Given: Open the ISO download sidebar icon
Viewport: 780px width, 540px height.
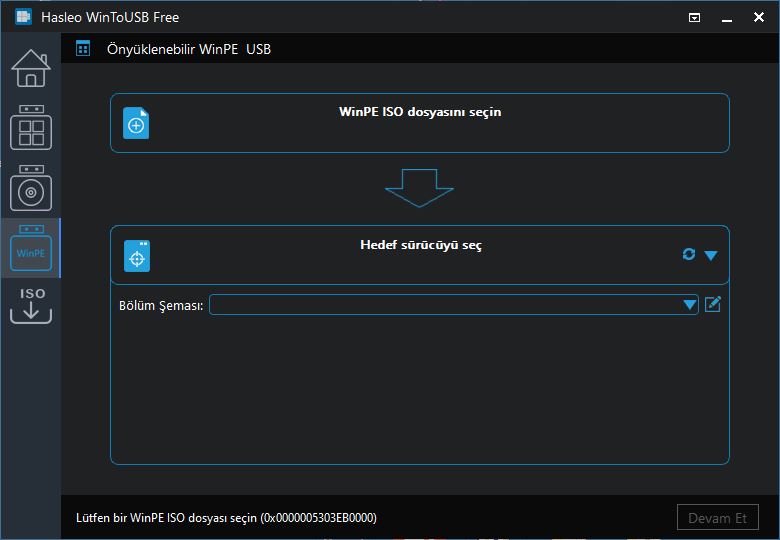Looking at the screenshot, I should 31,305.
